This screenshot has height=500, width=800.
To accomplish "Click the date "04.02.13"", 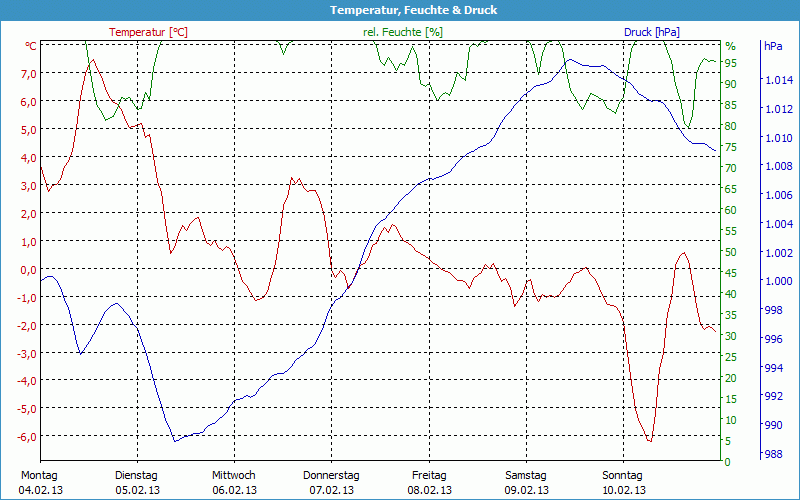I will pos(41,490).
